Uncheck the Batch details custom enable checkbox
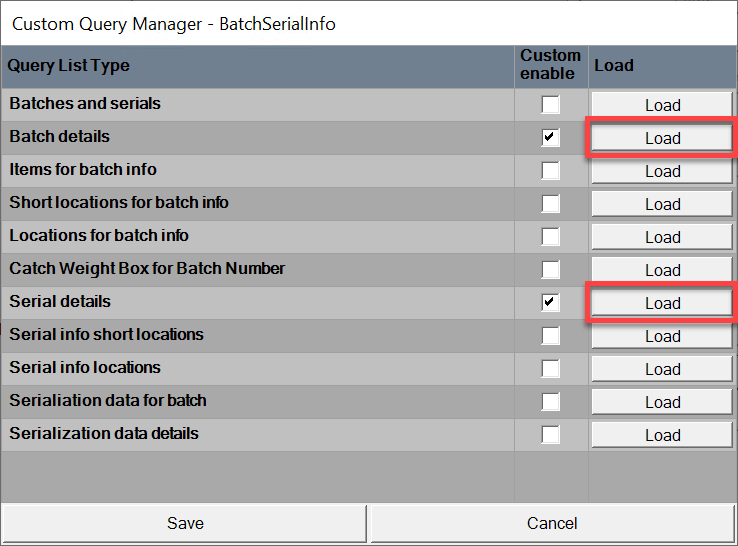Screen dimensions: 738x546 click(550, 138)
